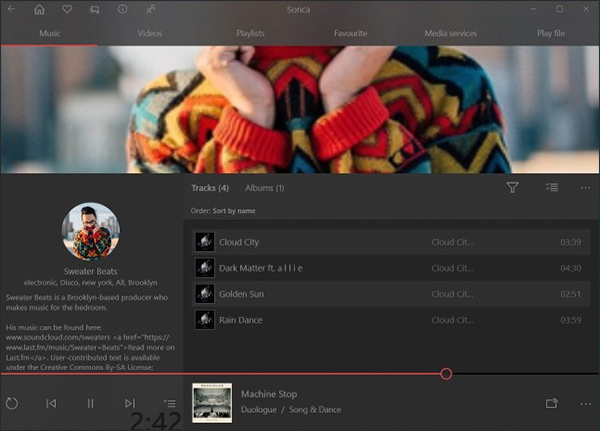Open the filter icon above the track list
The height and width of the screenshot is (431, 600).
tap(512, 188)
